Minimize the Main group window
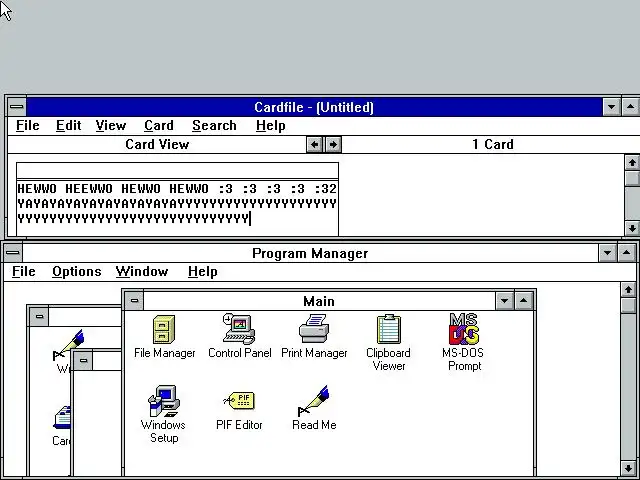Image resolution: width=640 pixels, height=480 pixels. (505, 301)
